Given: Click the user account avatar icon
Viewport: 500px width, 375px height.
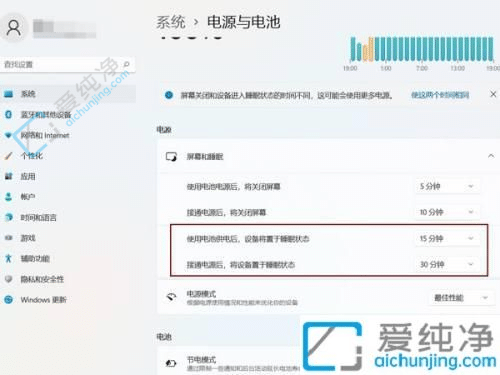Looking at the screenshot, I should (x=14, y=28).
